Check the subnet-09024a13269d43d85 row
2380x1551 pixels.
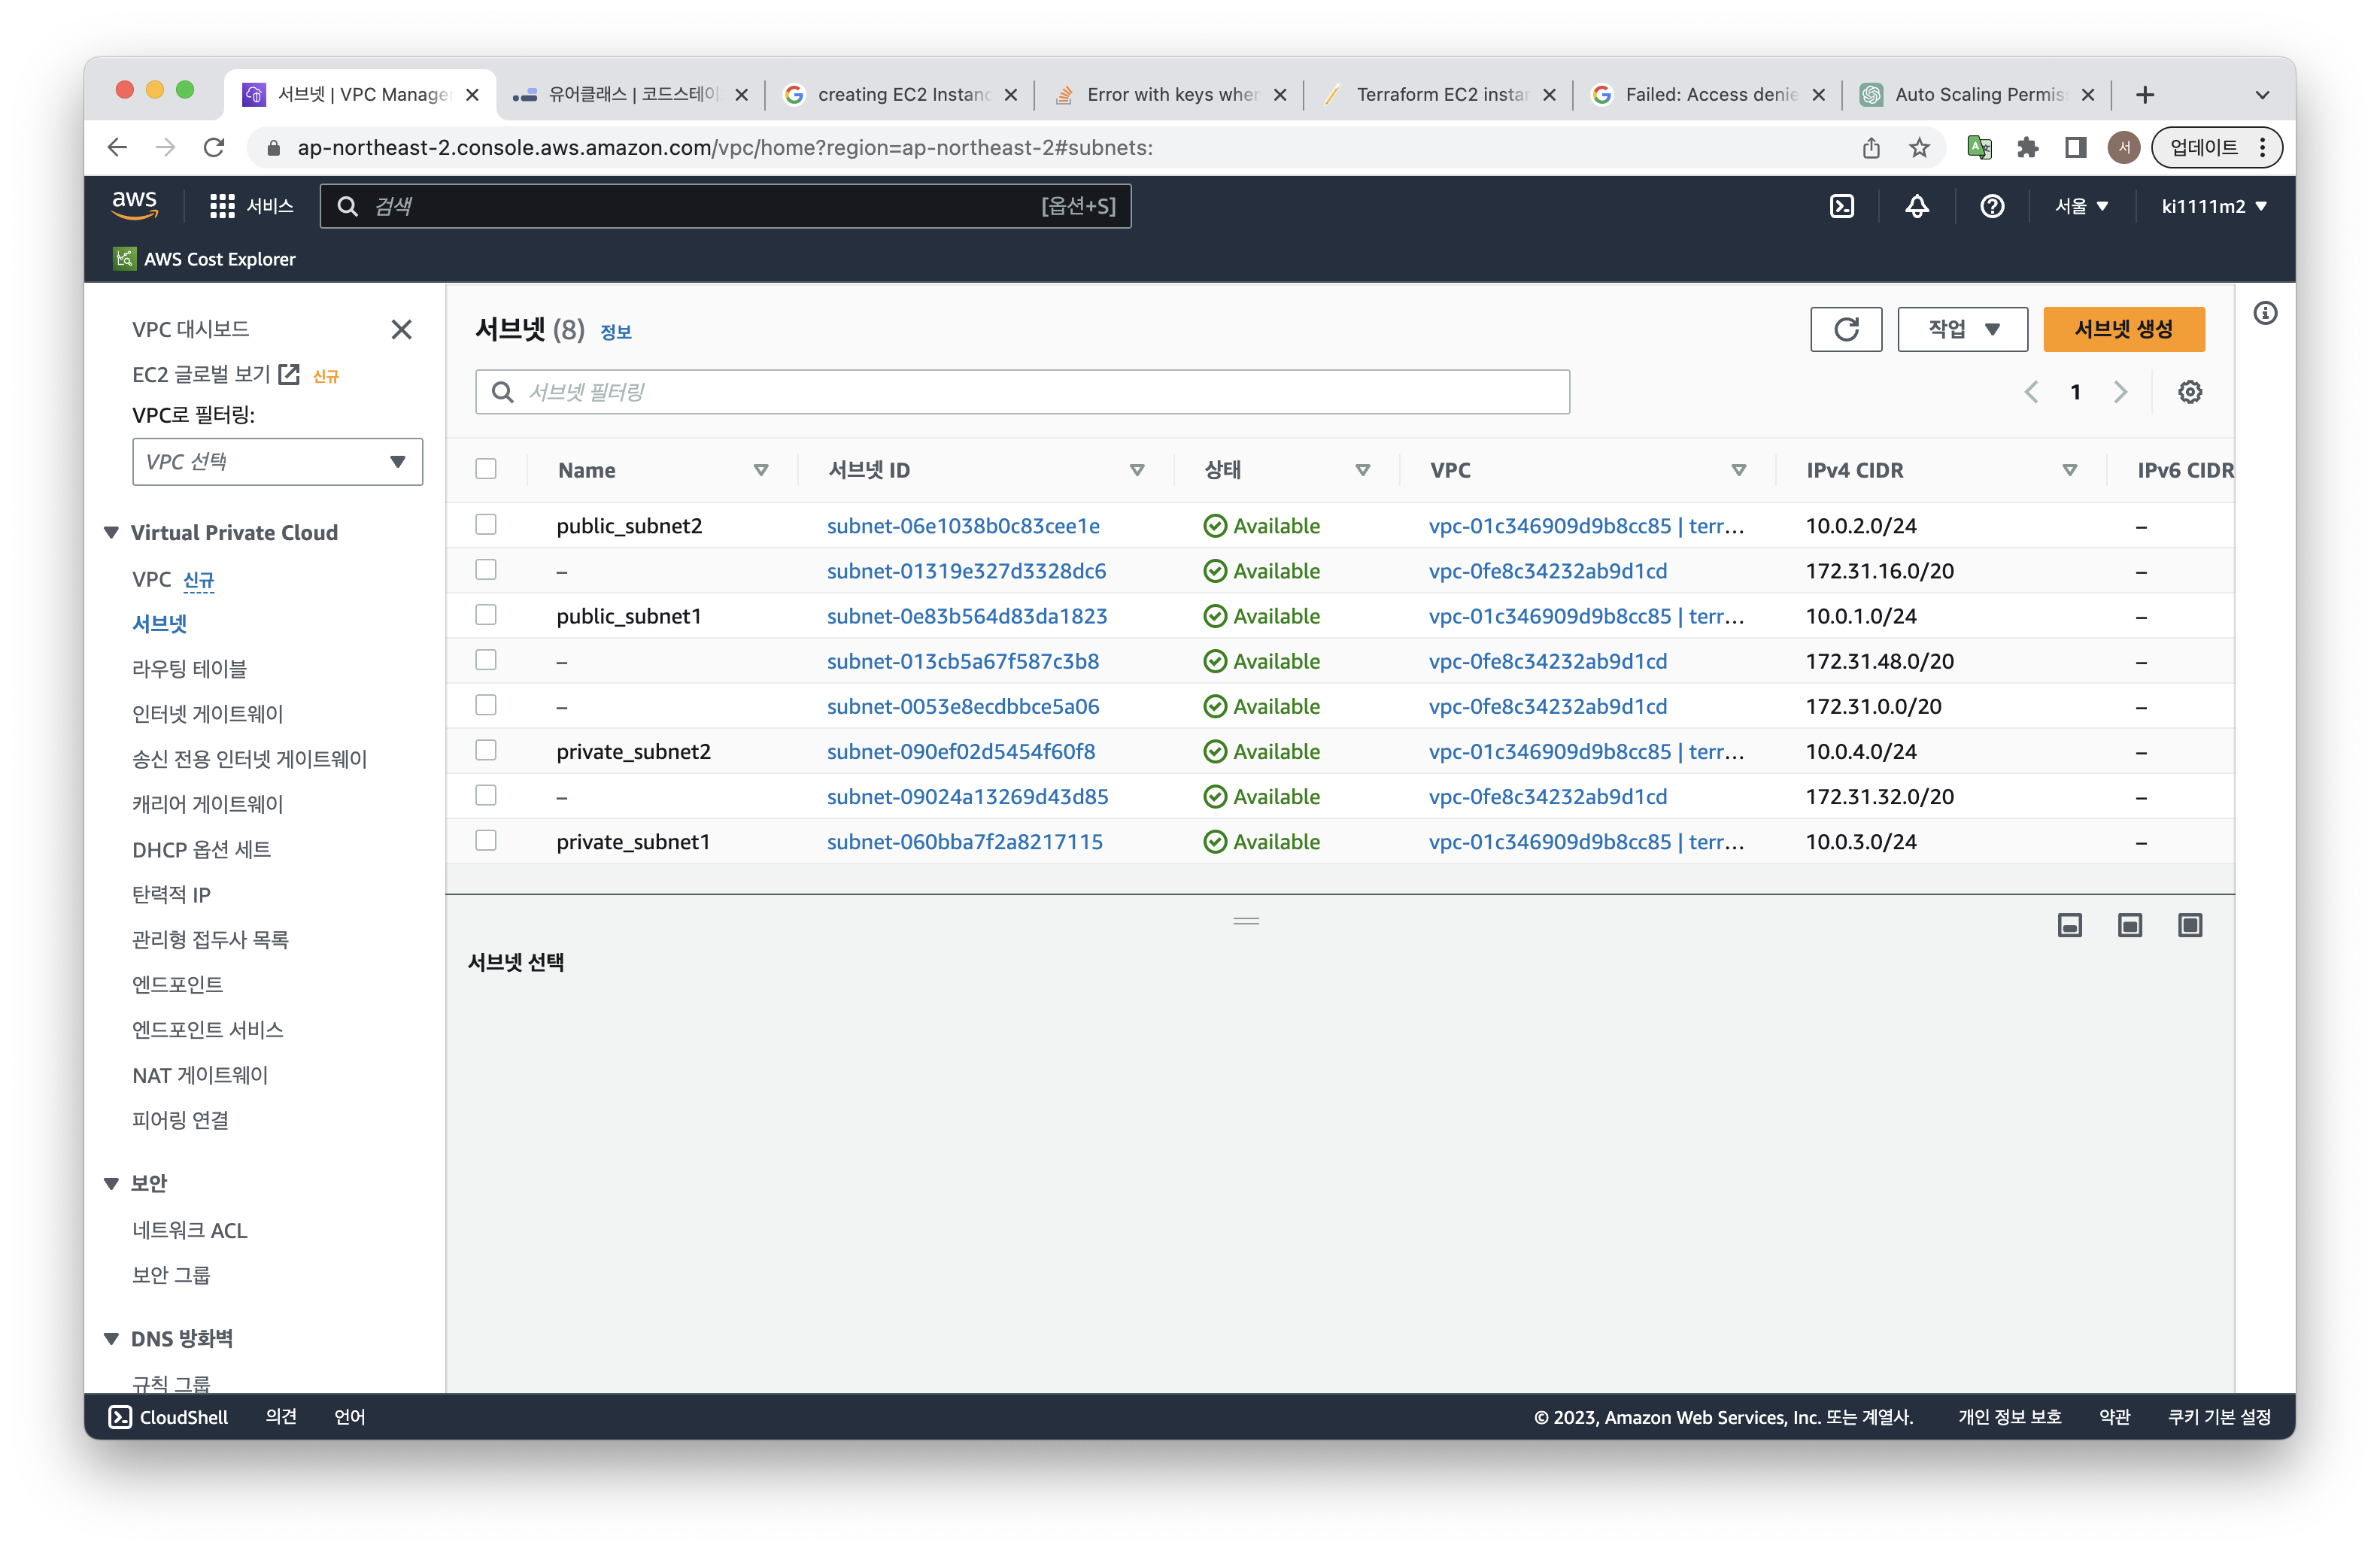coord(486,794)
